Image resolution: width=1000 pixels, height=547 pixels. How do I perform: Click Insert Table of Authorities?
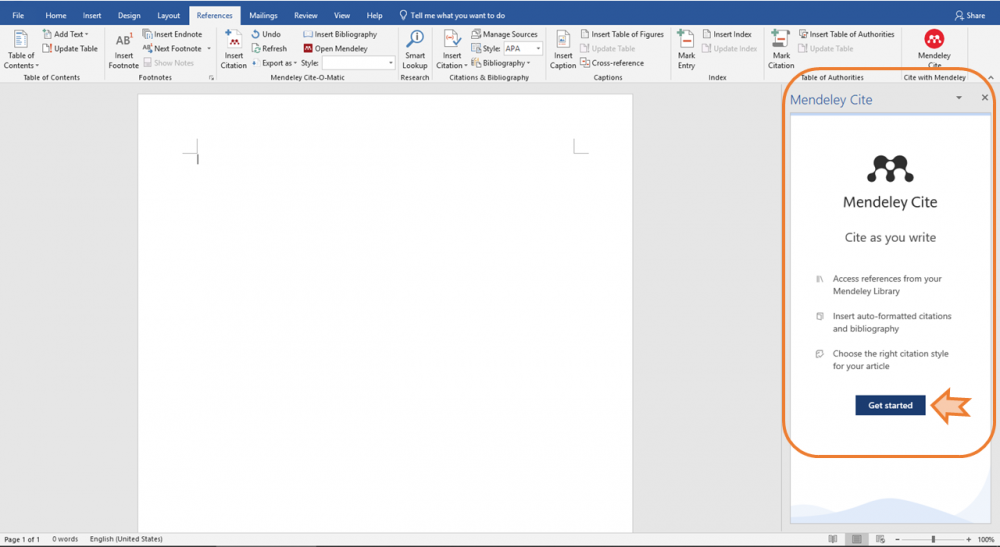[x=846, y=34]
